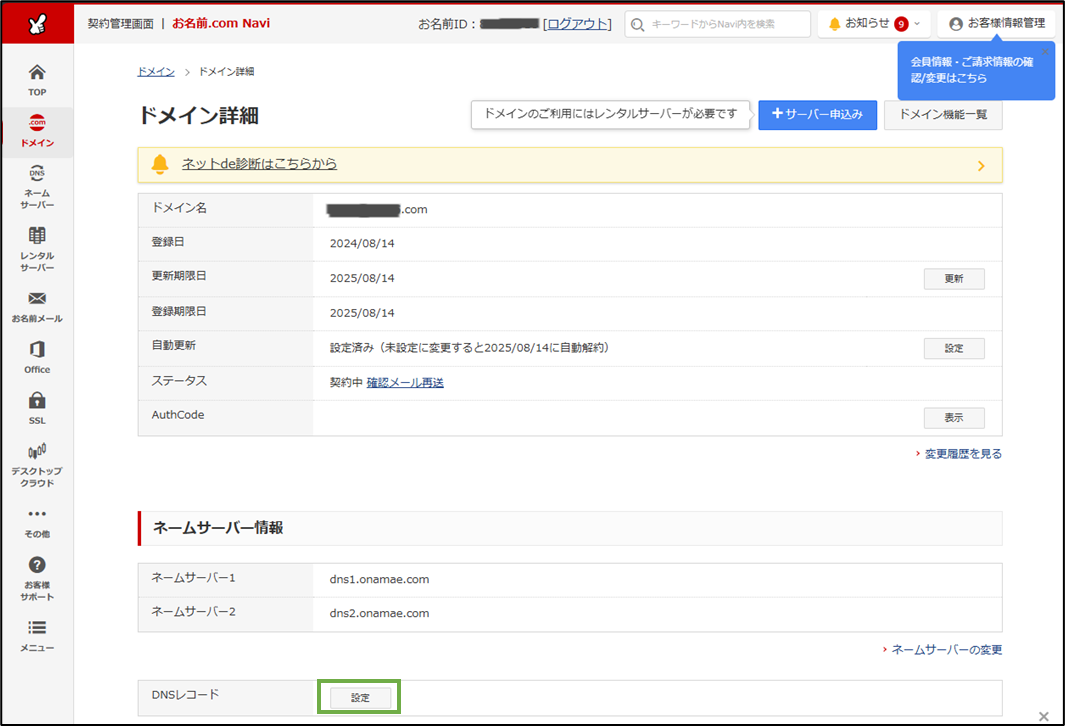Click 設定 button in 自動更新 row

(x=954, y=348)
